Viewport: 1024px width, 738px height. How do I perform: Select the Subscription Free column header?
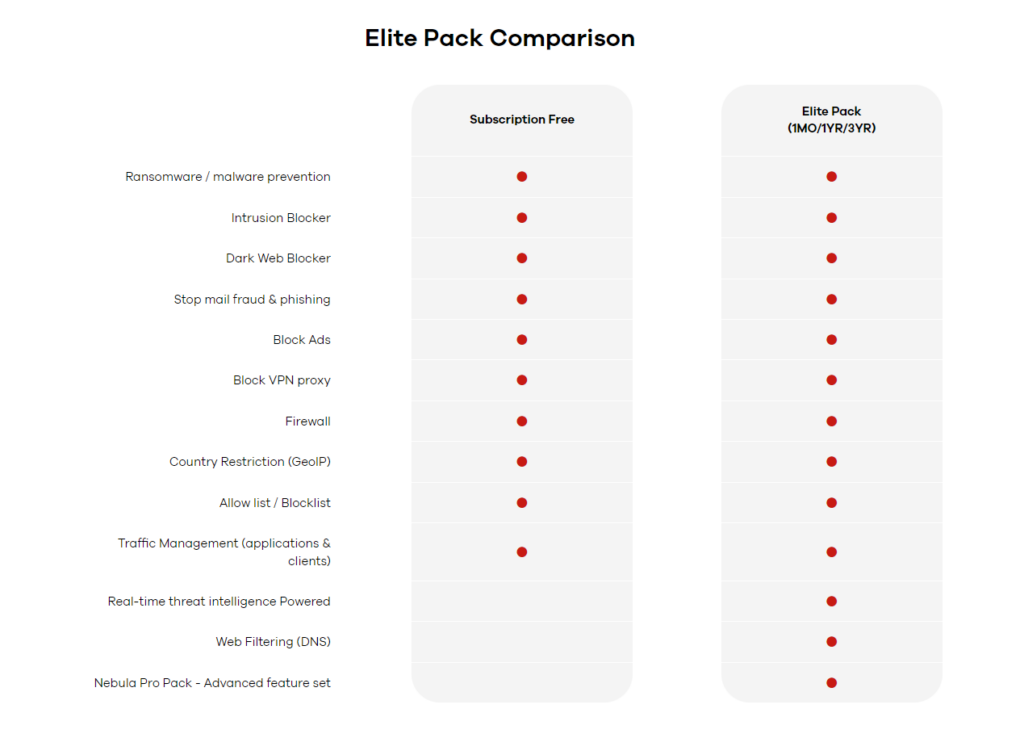(522, 120)
